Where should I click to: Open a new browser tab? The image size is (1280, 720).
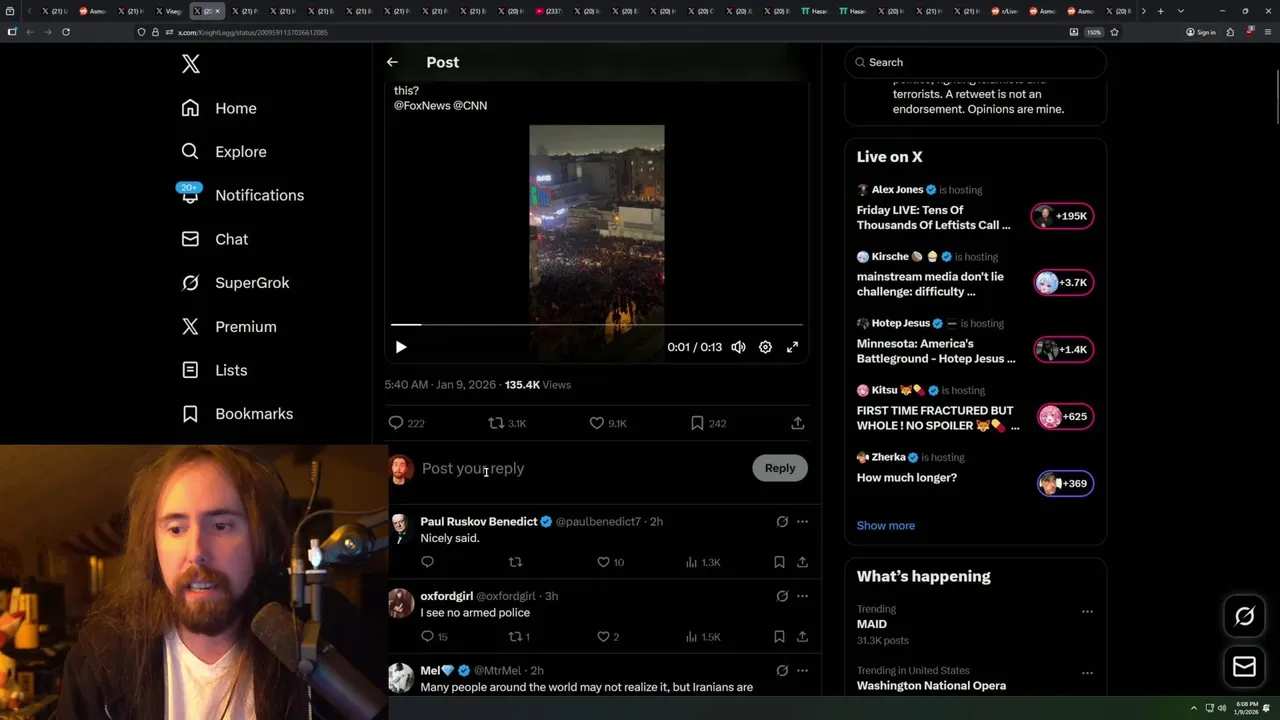click(x=1160, y=11)
